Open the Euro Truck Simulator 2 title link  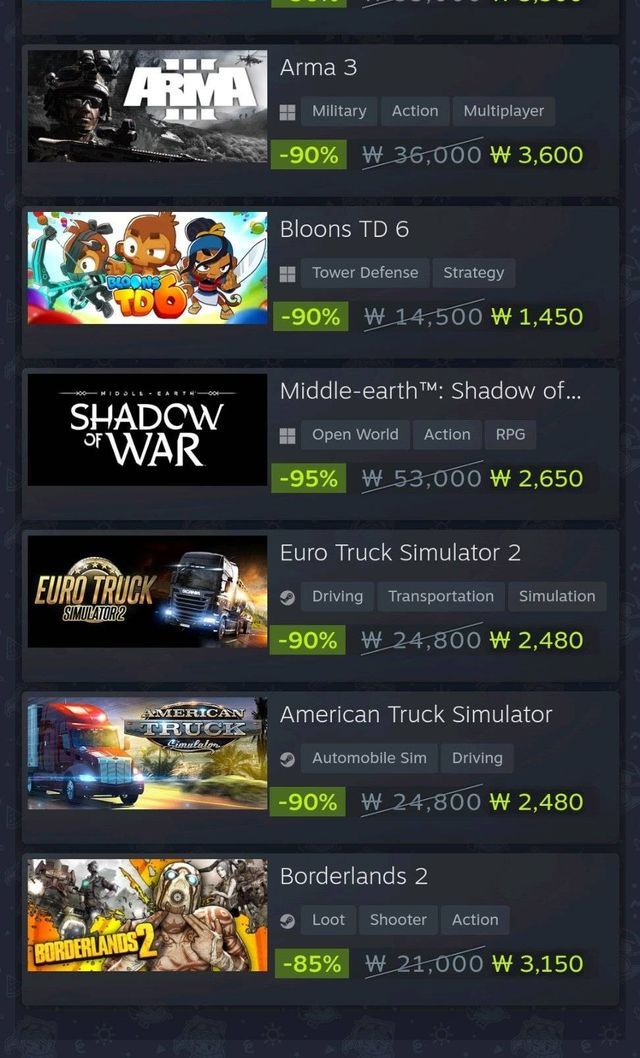coord(401,553)
